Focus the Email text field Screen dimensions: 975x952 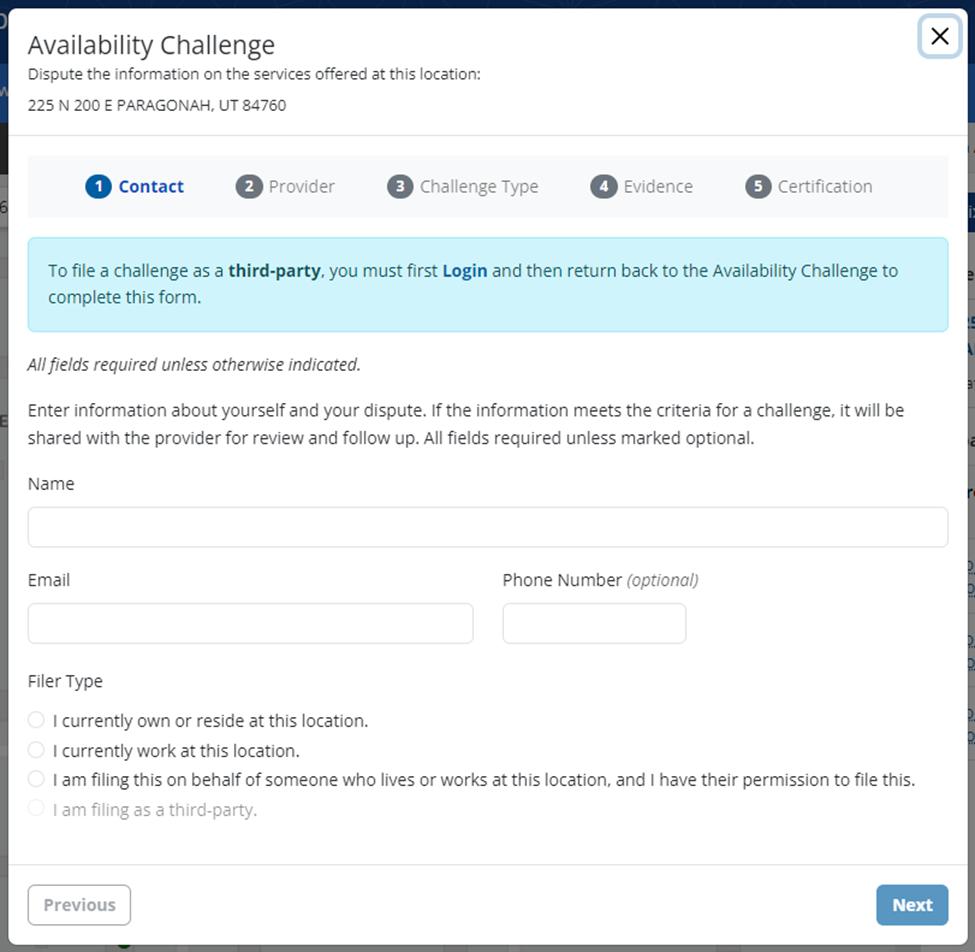pyautogui.click(x=250, y=623)
